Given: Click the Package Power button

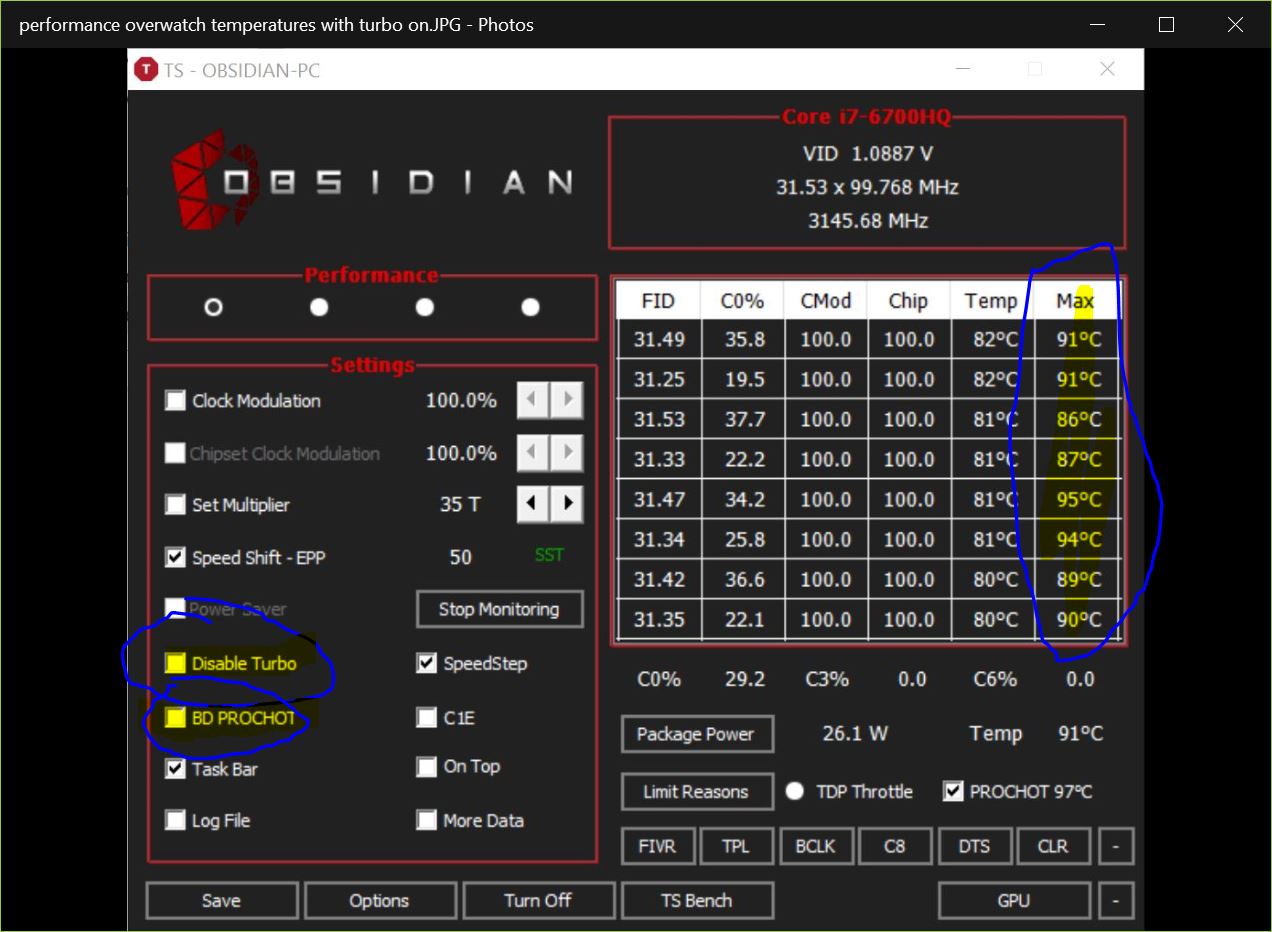Looking at the screenshot, I should pos(695,734).
